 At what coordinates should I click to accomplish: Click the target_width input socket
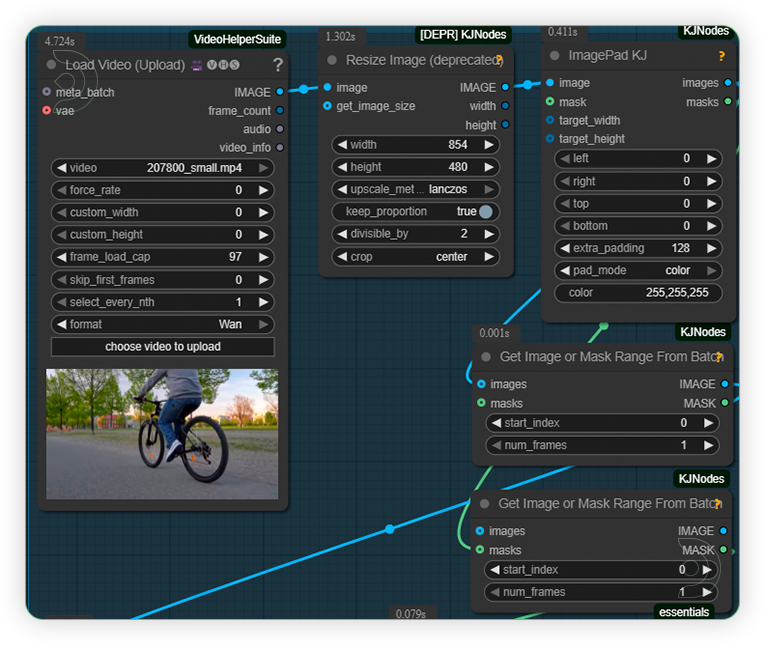tap(550, 120)
